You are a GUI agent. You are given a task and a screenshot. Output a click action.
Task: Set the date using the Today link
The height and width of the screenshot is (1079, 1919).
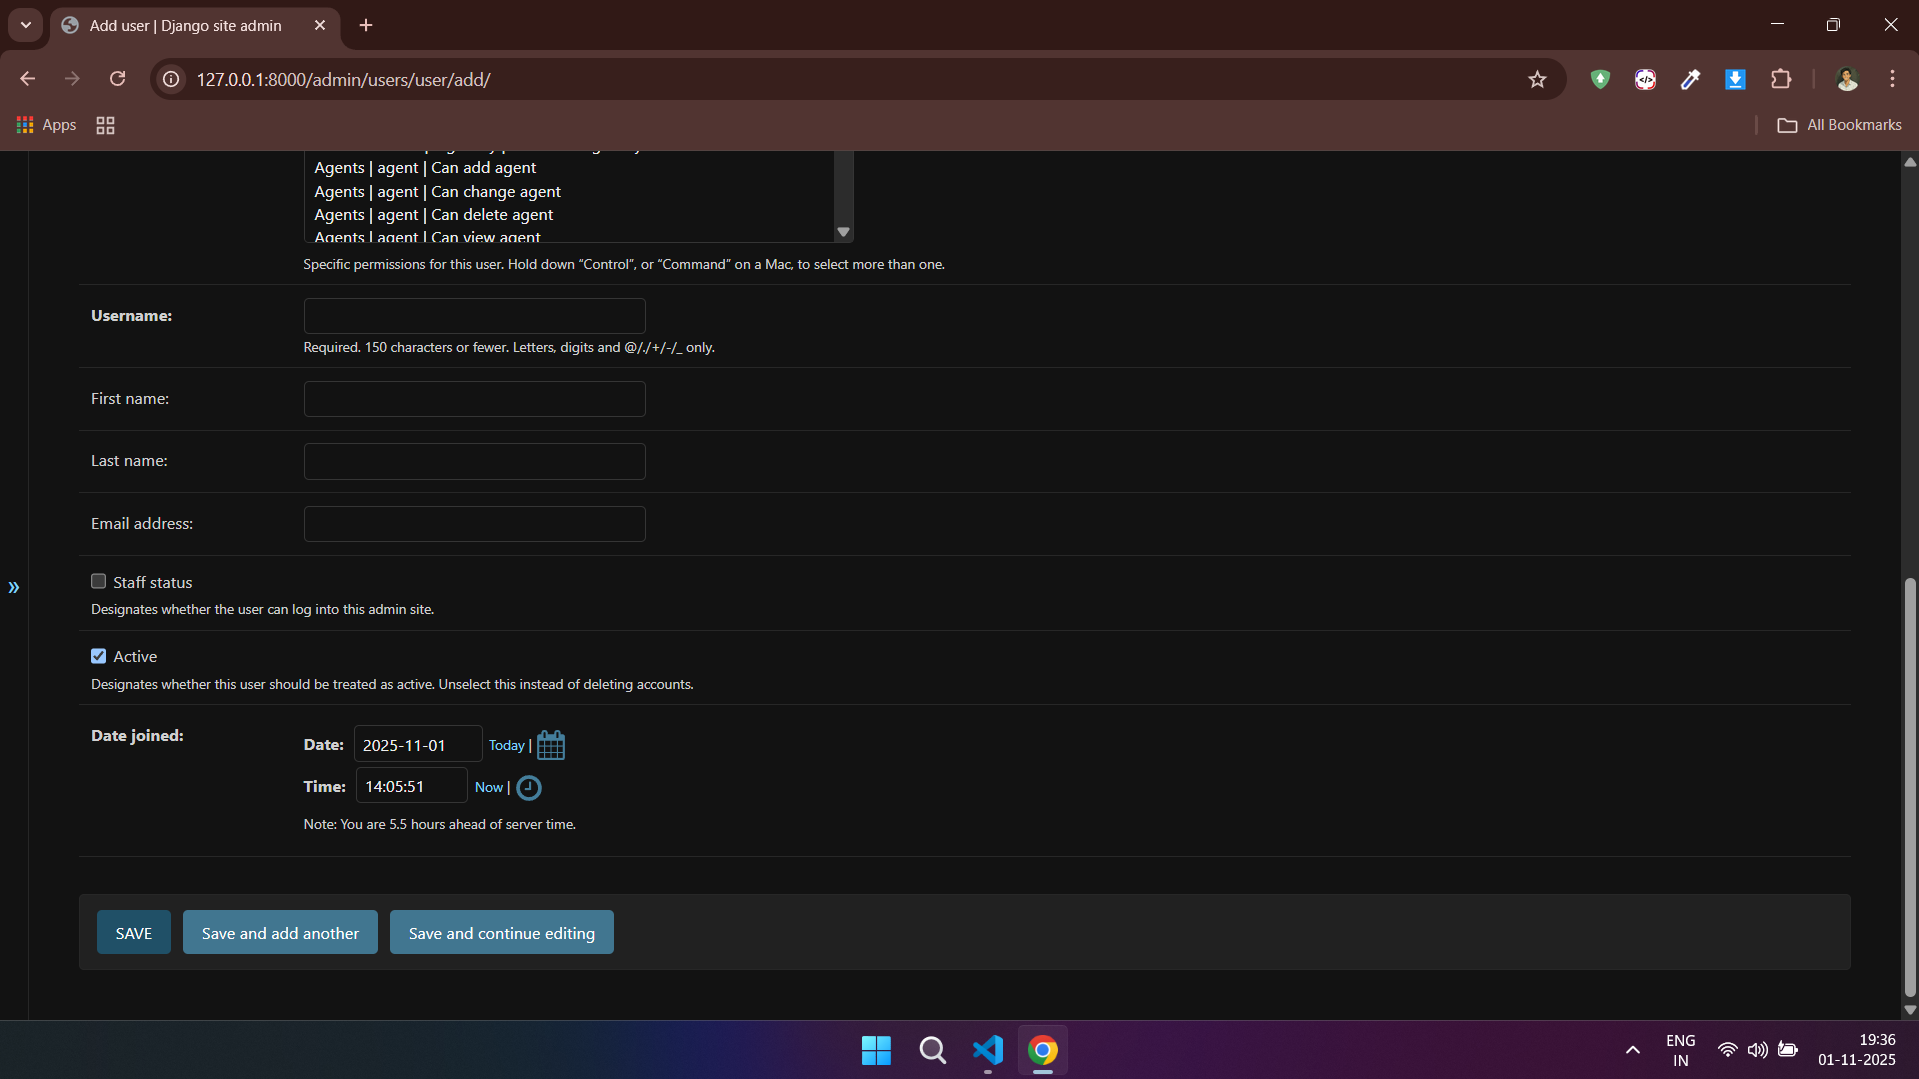506,746
